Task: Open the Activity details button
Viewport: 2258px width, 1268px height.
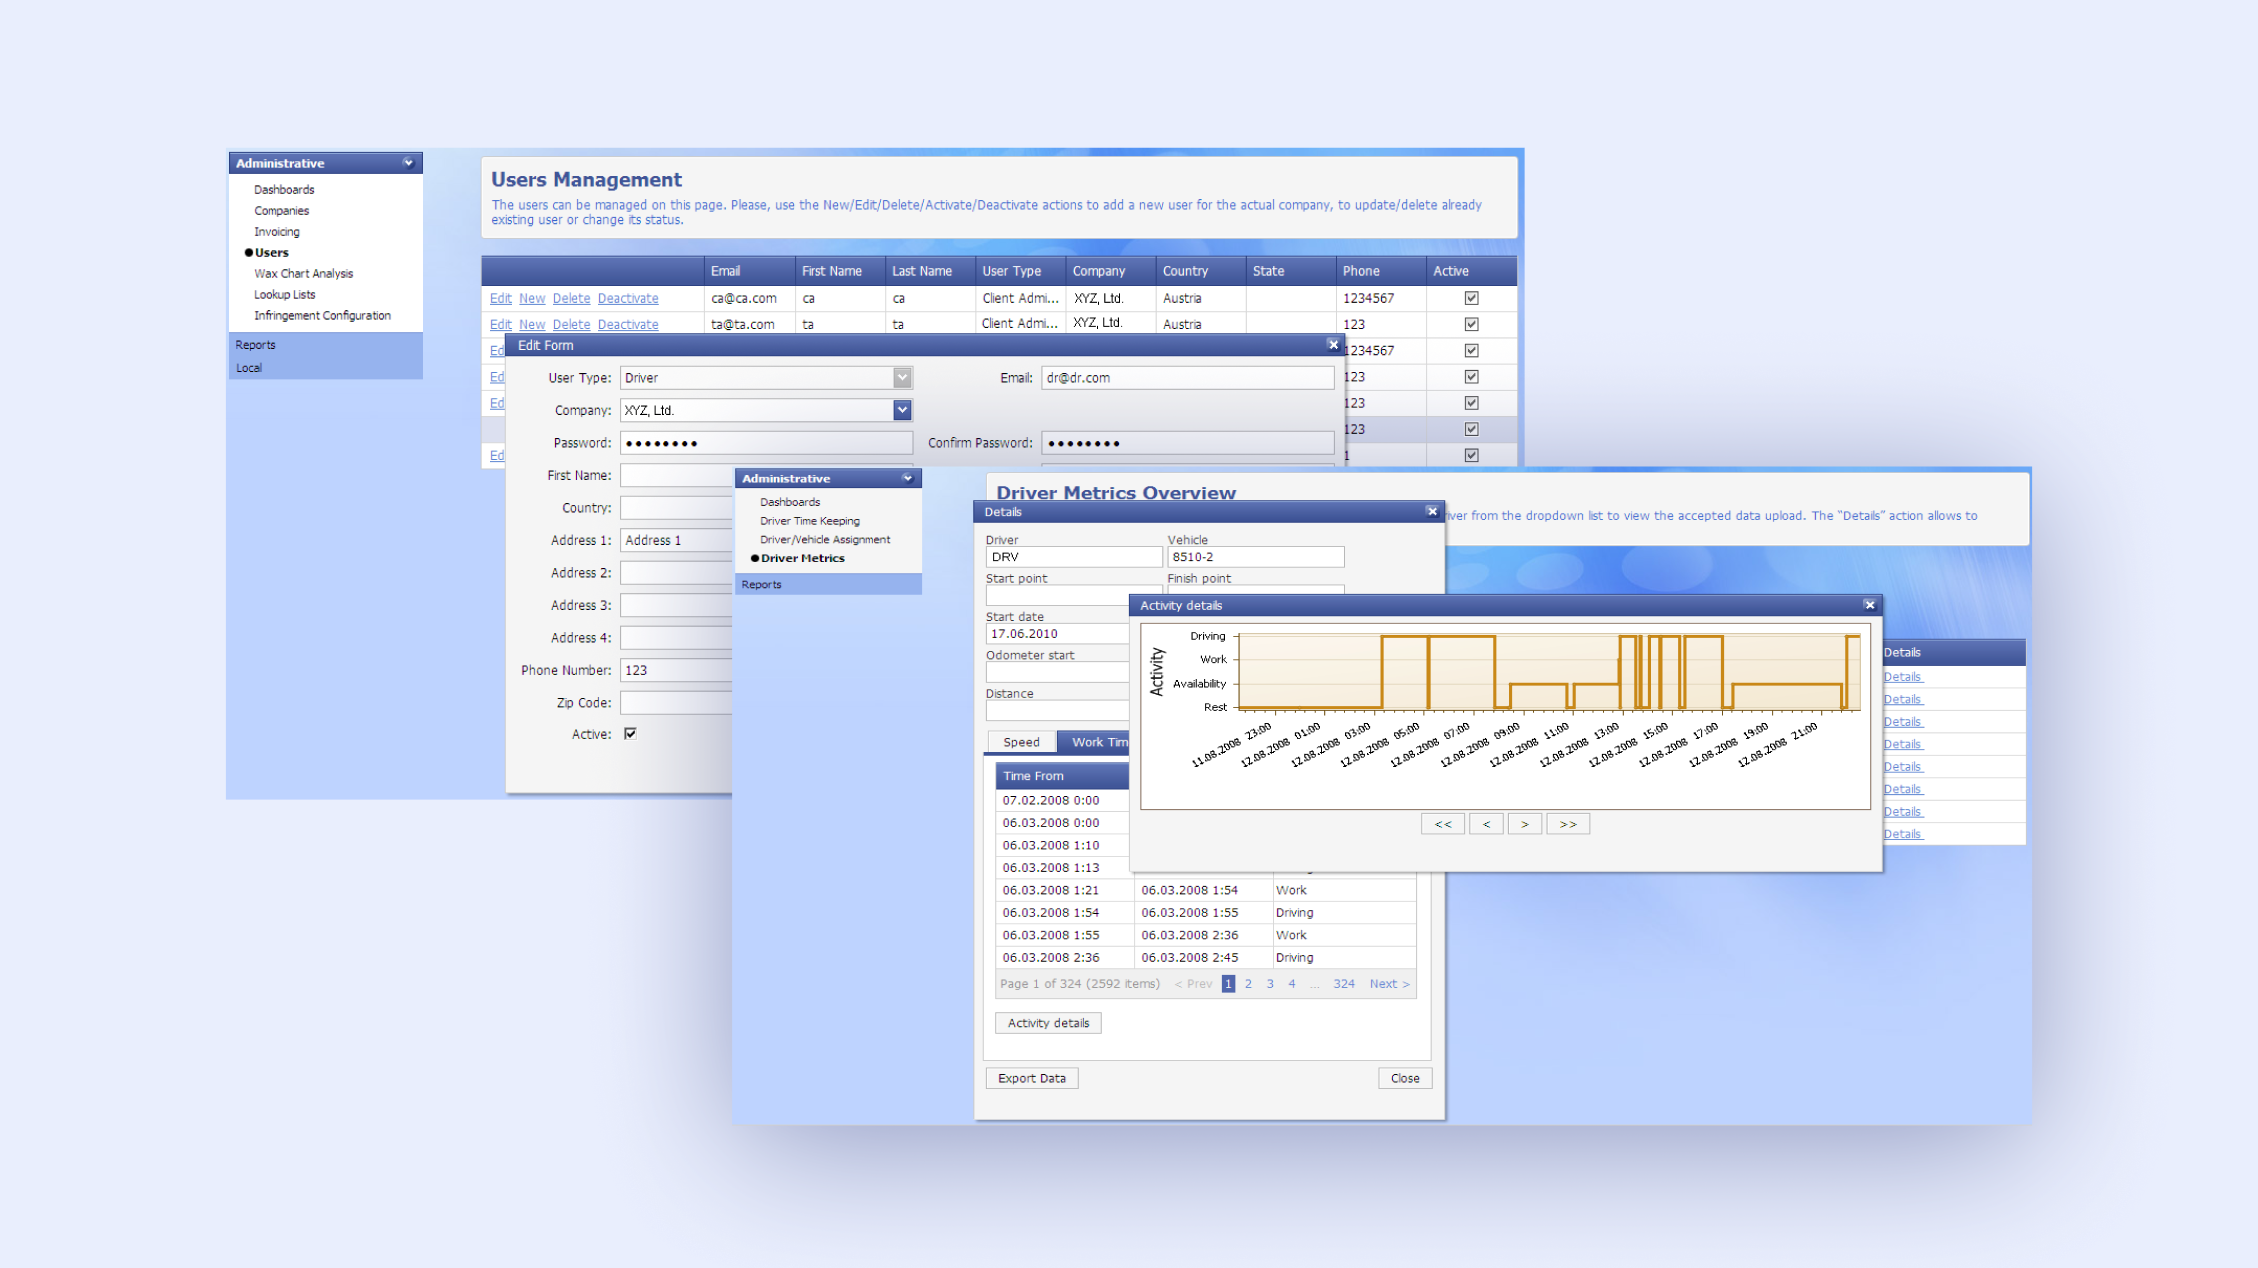Action: (x=1047, y=1022)
